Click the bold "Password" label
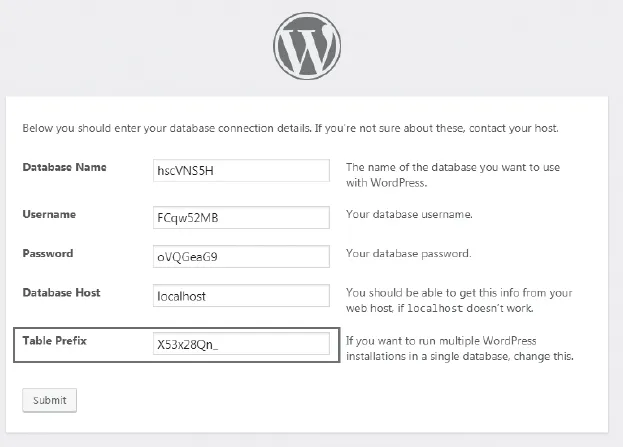 tap(48, 254)
